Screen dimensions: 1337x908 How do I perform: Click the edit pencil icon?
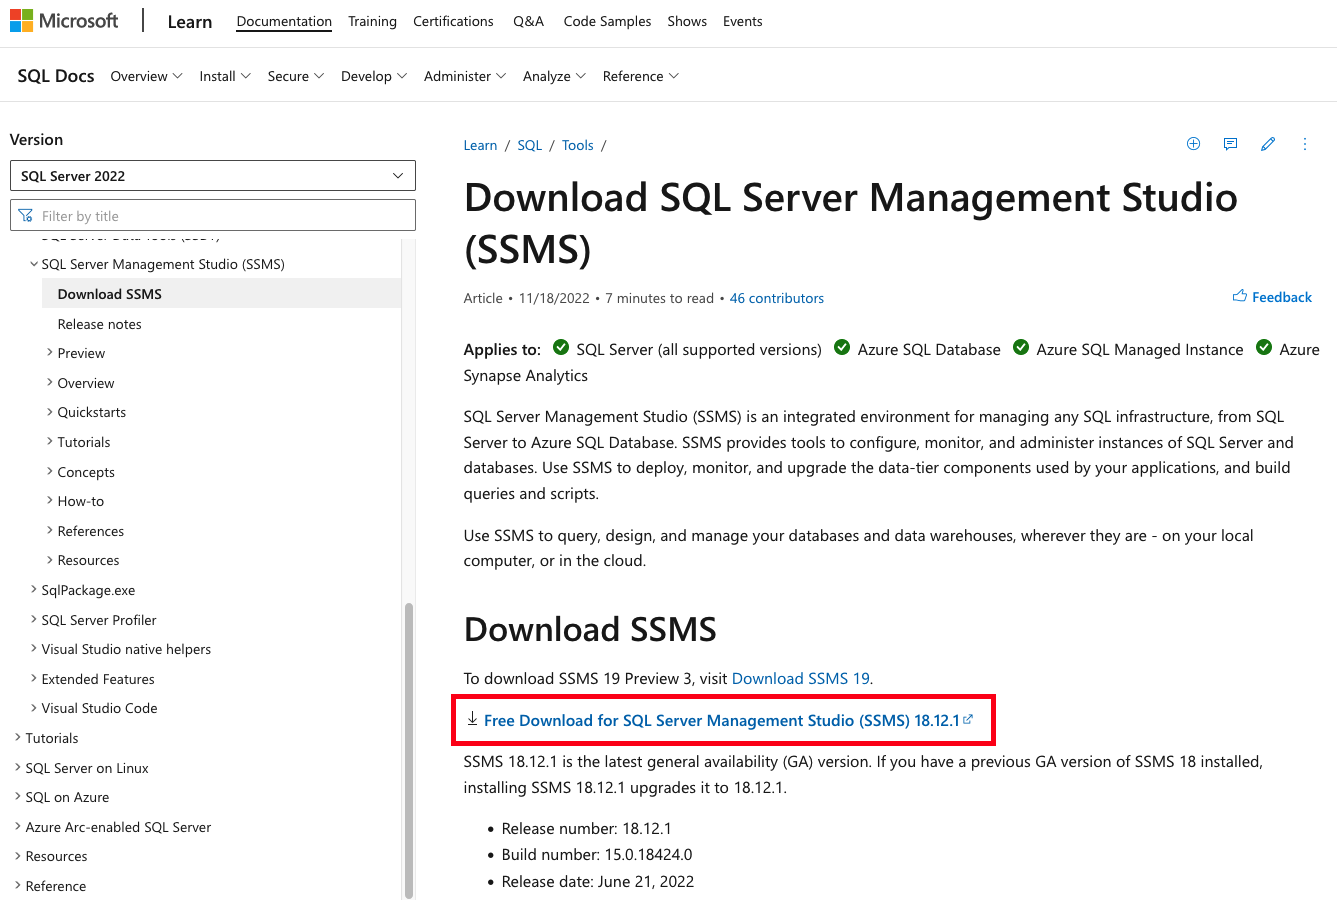pos(1268,144)
